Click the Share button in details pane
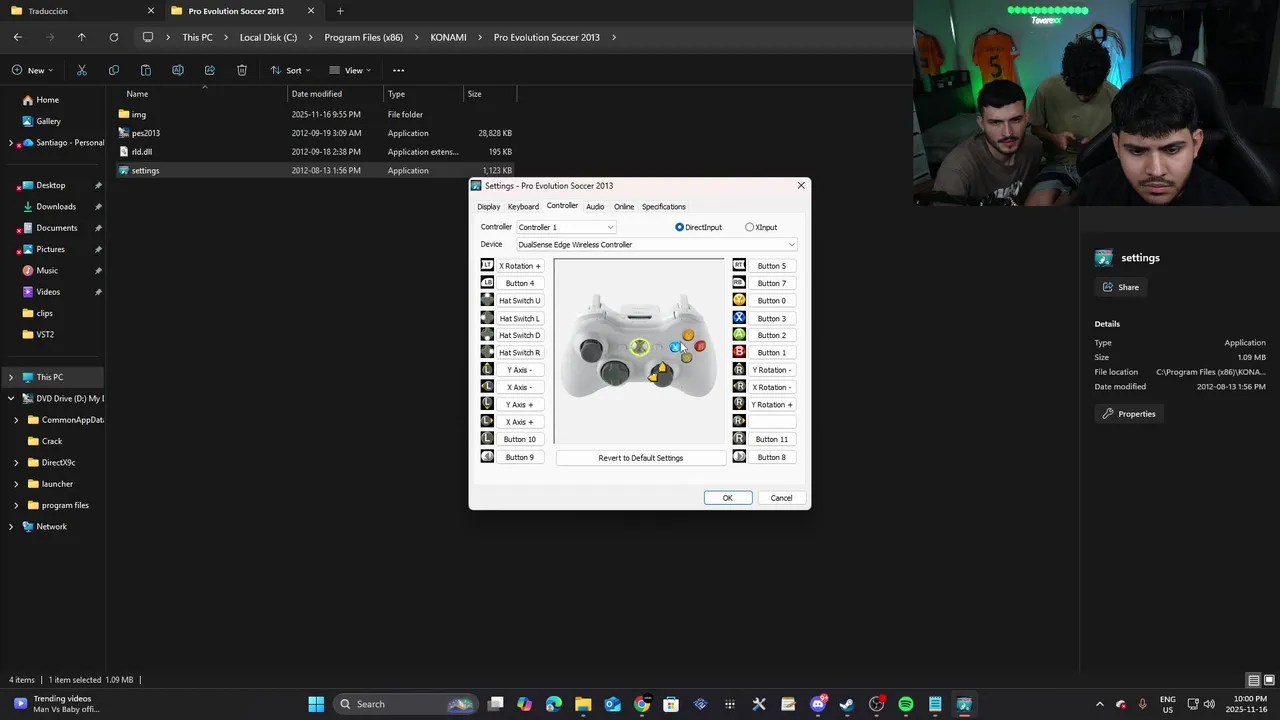The height and width of the screenshot is (720, 1280). 1121,287
